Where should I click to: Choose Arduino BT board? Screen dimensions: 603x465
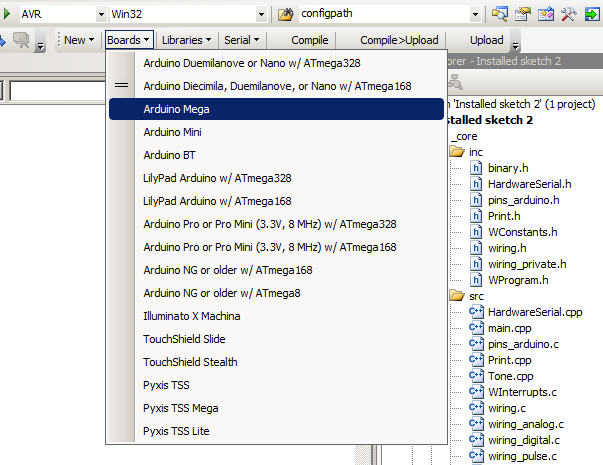tap(277, 155)
